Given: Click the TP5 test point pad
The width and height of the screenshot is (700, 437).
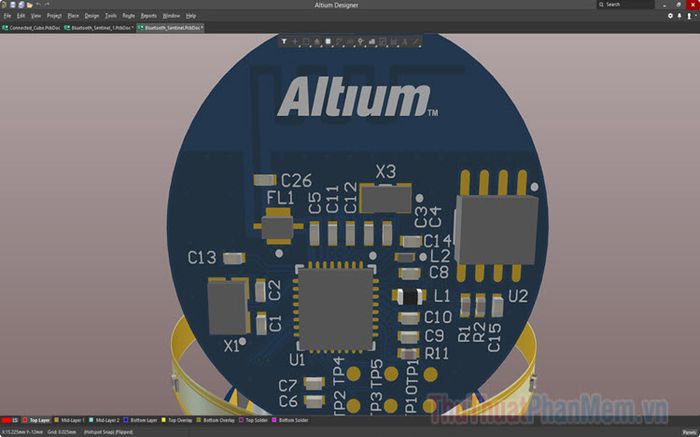Looking at the screenshot, I should (391, 374).
